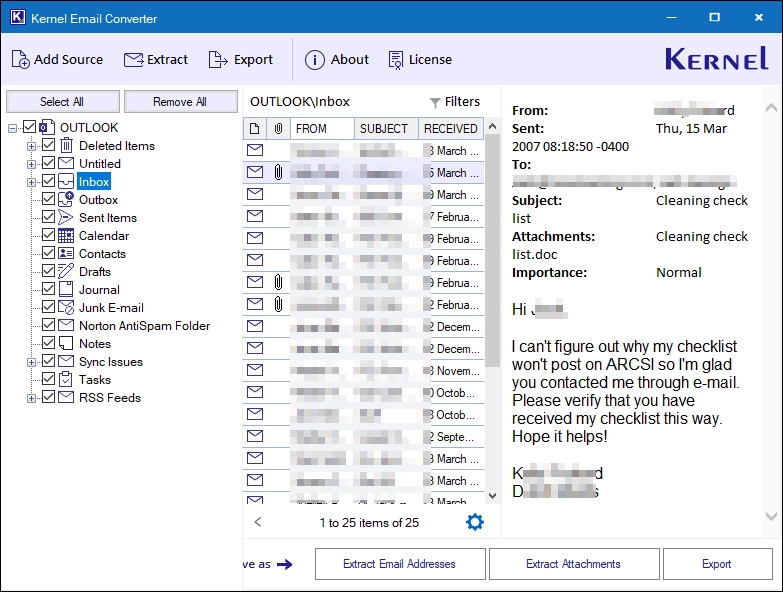Click the preview pane scroll down arrow

tap(772, 516)
